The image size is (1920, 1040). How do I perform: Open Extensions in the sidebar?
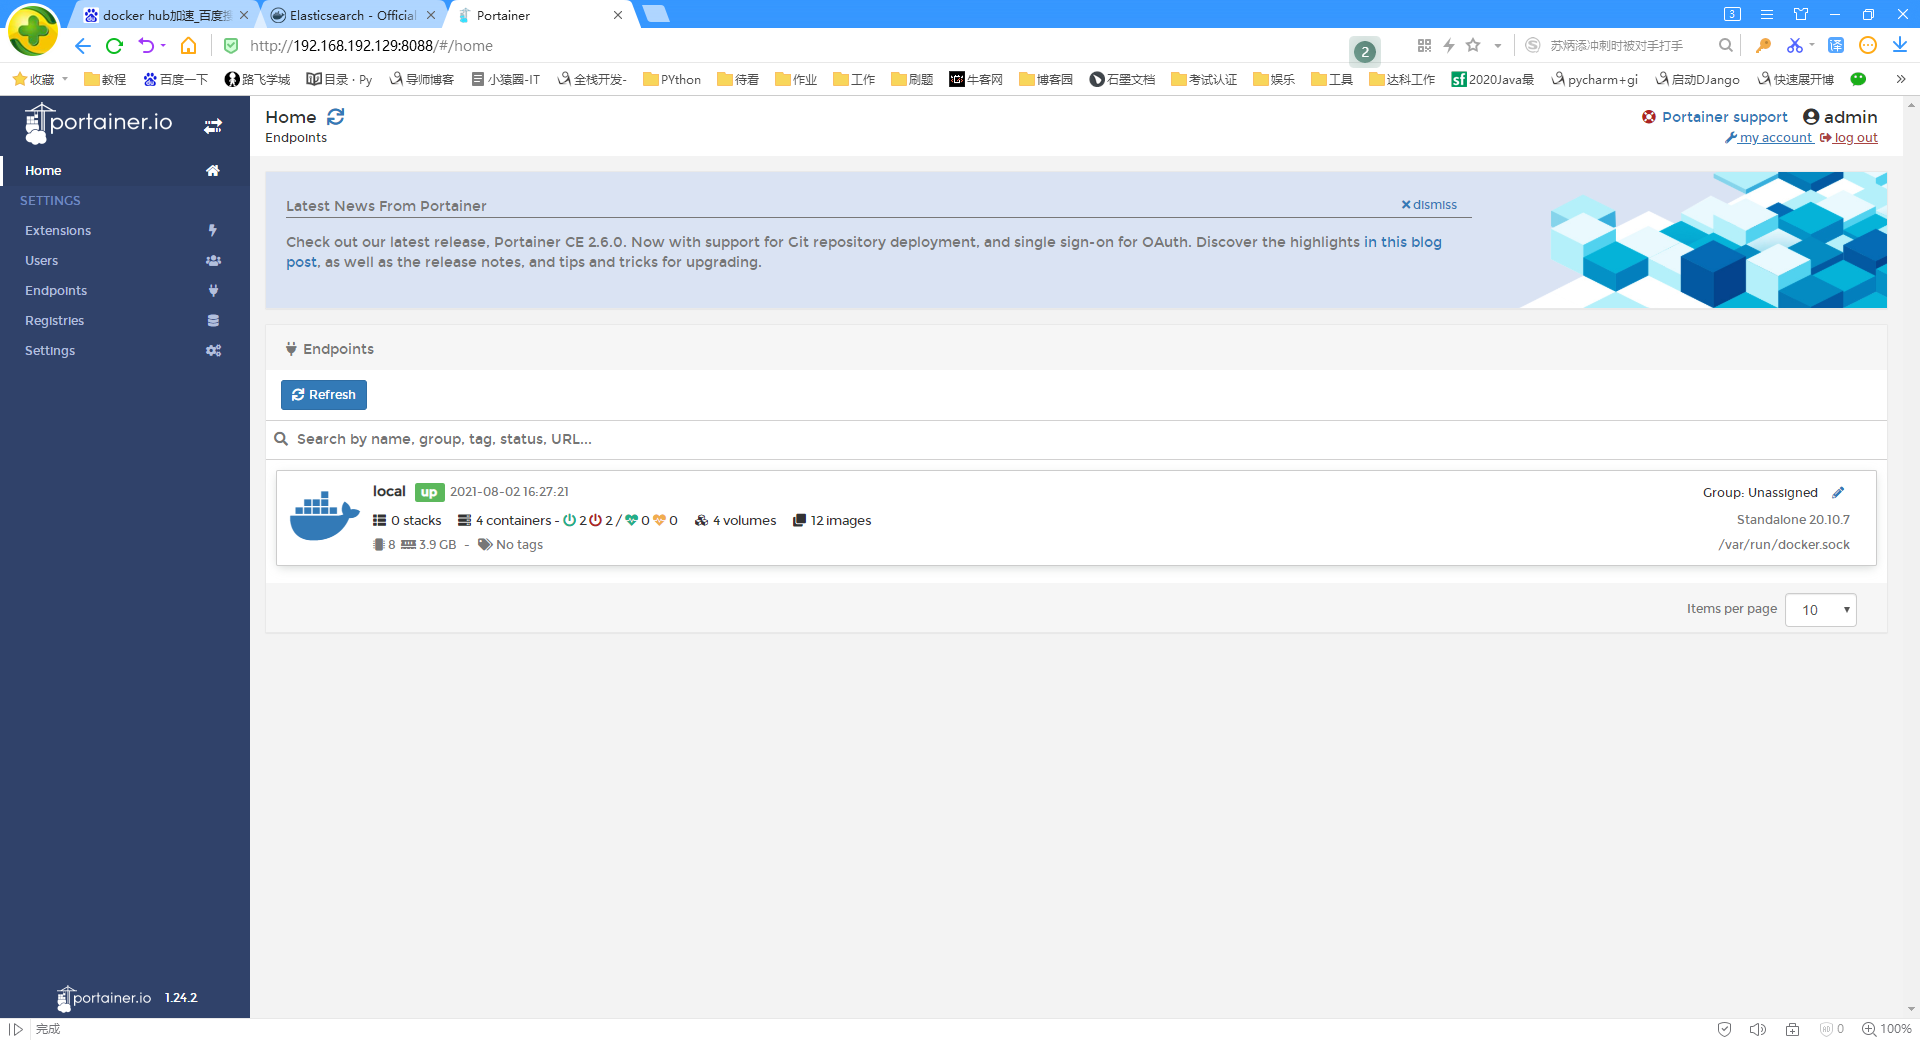125,231
